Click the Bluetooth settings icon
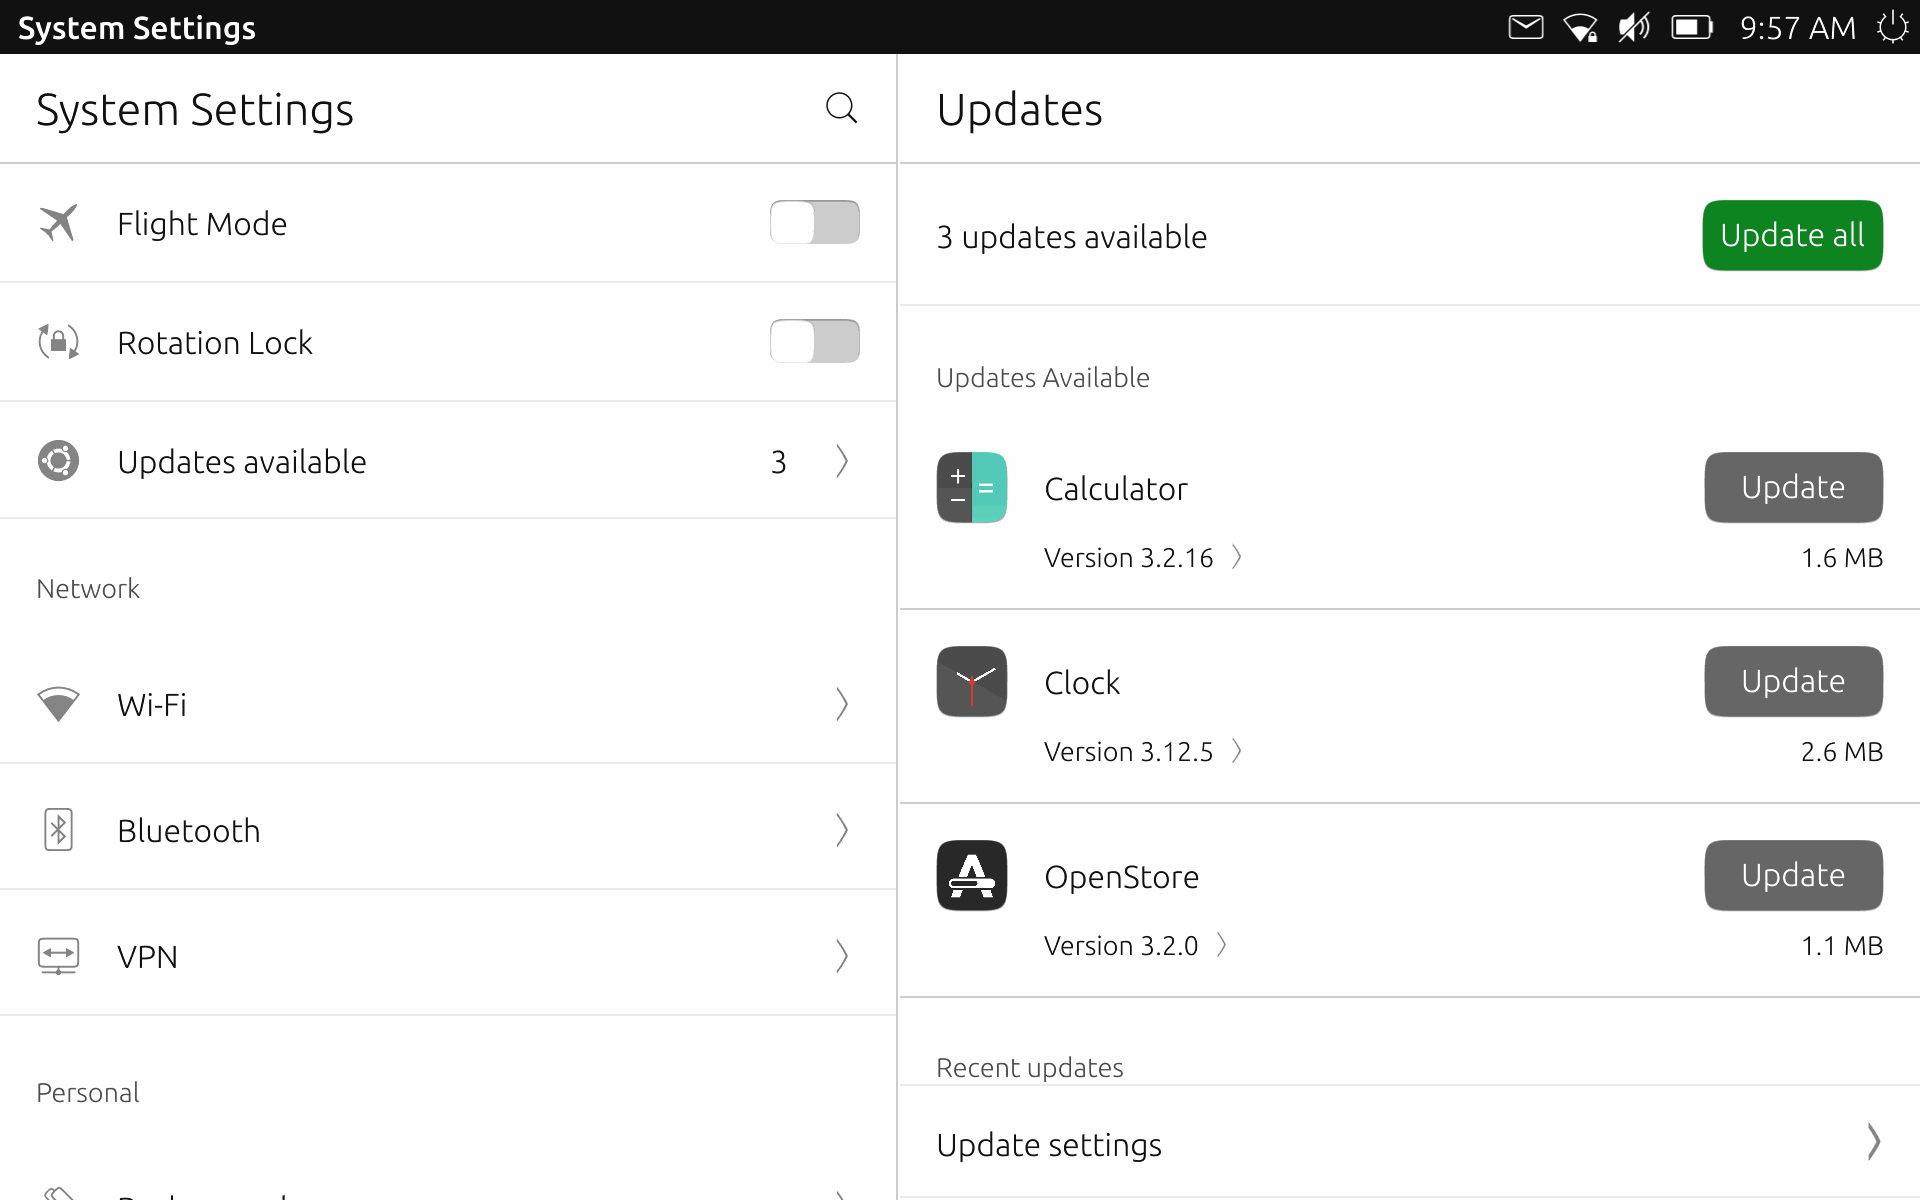This screenshot has width=1920, height=1200. (x=58, y=829)
